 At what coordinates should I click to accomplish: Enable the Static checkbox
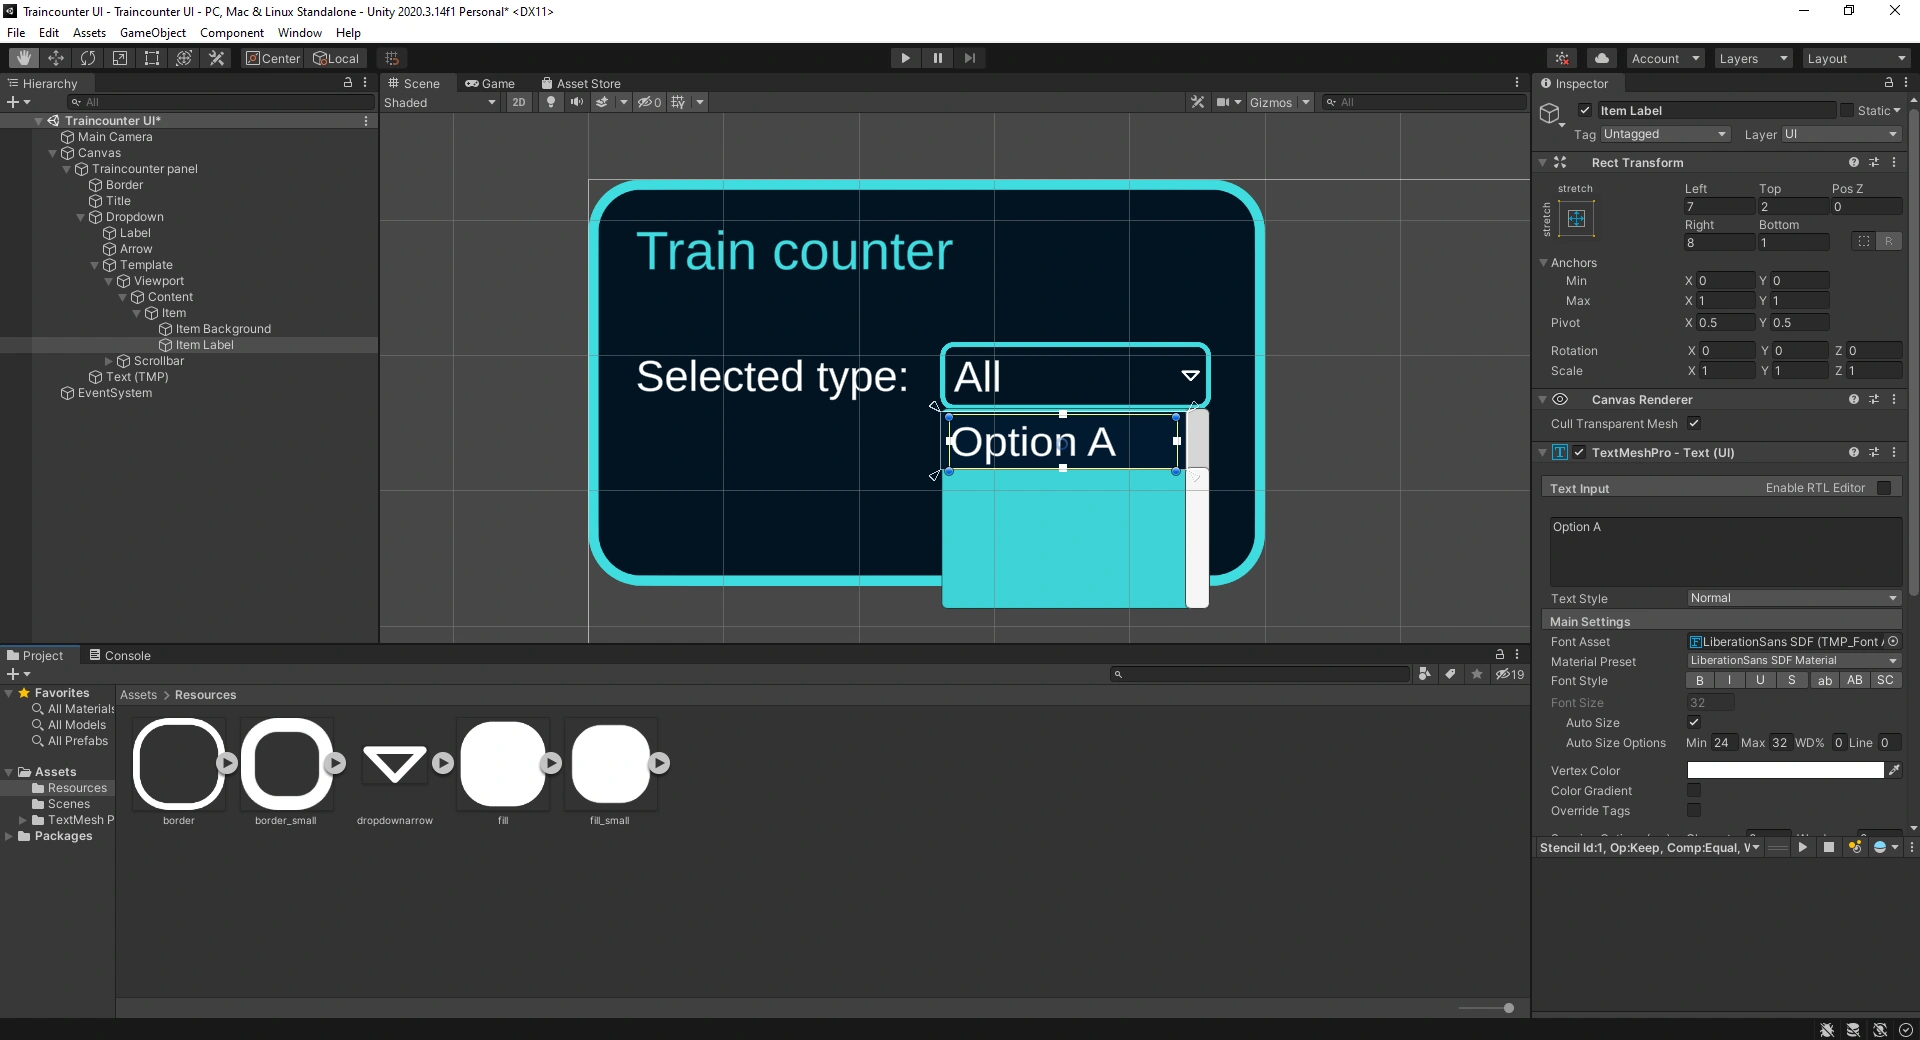tap(1847, 111)
